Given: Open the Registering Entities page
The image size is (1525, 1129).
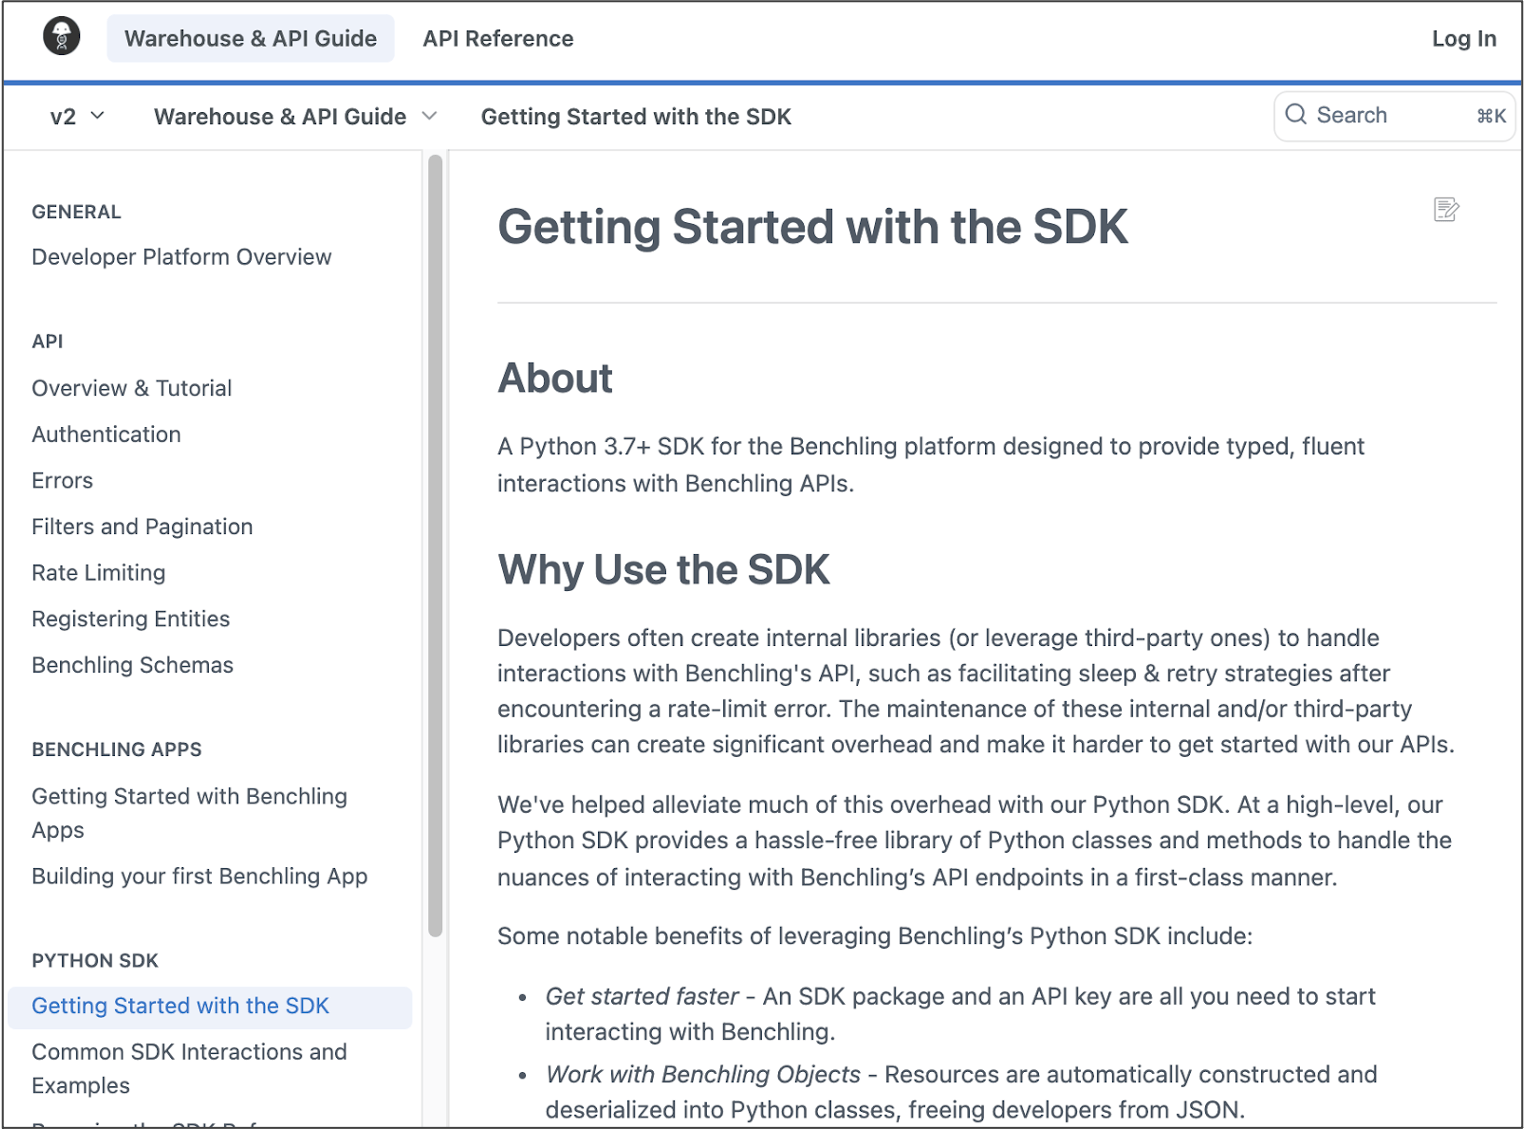Looking at the screenshot, I should point(130,618).
